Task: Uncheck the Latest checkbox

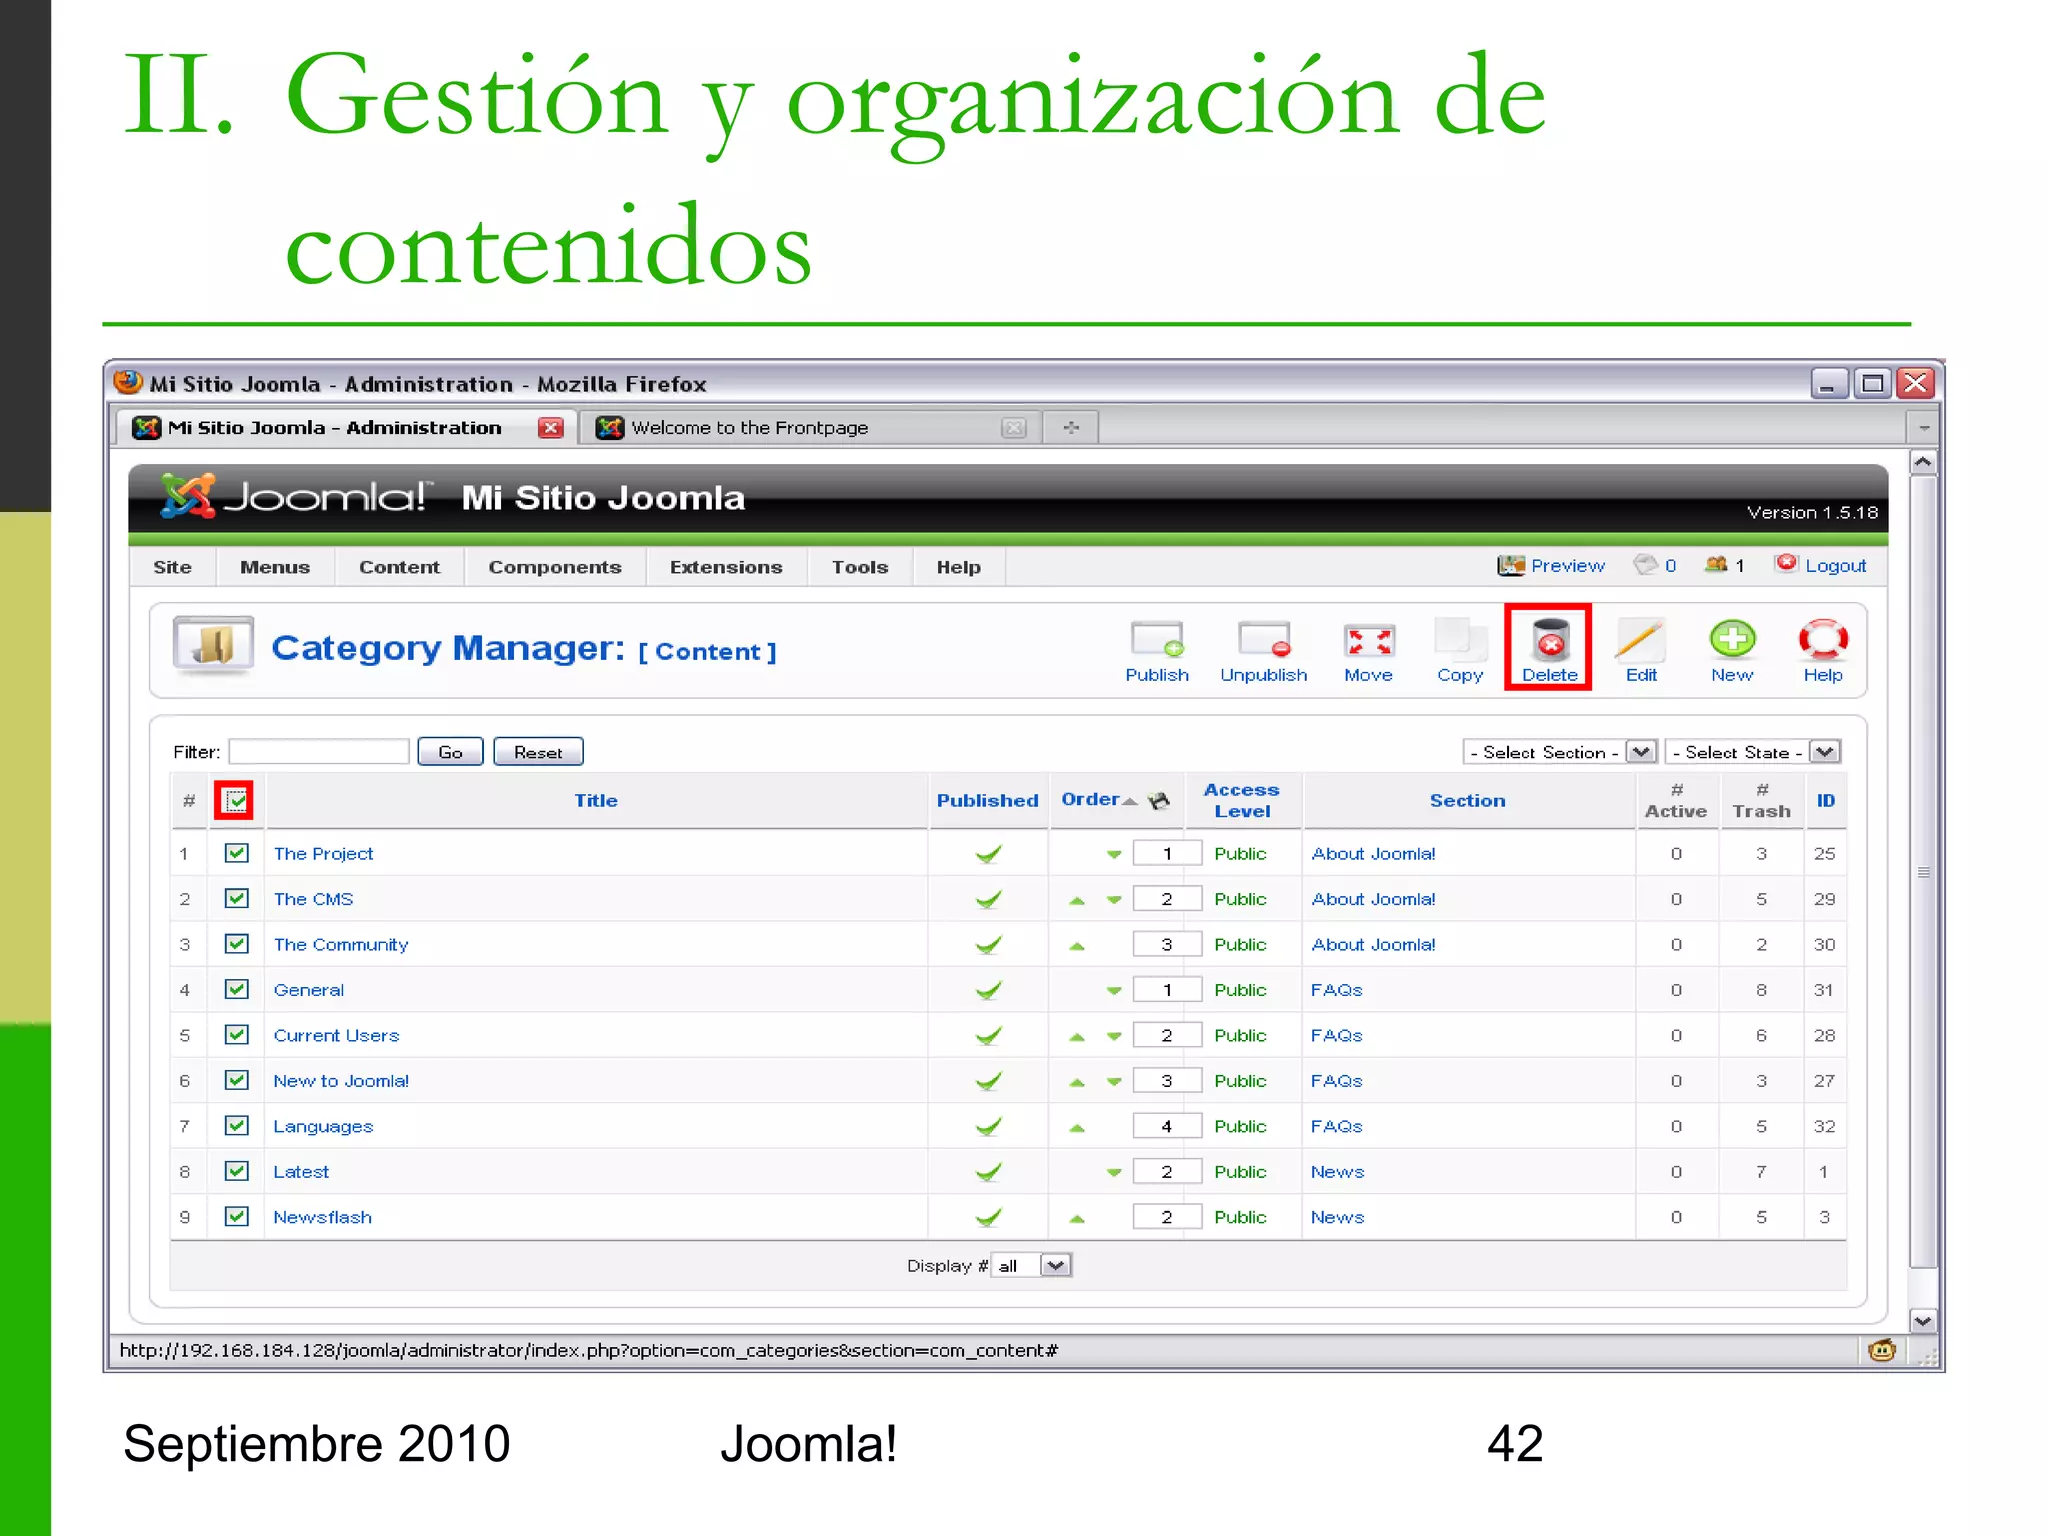Action: pos(236,1171)
